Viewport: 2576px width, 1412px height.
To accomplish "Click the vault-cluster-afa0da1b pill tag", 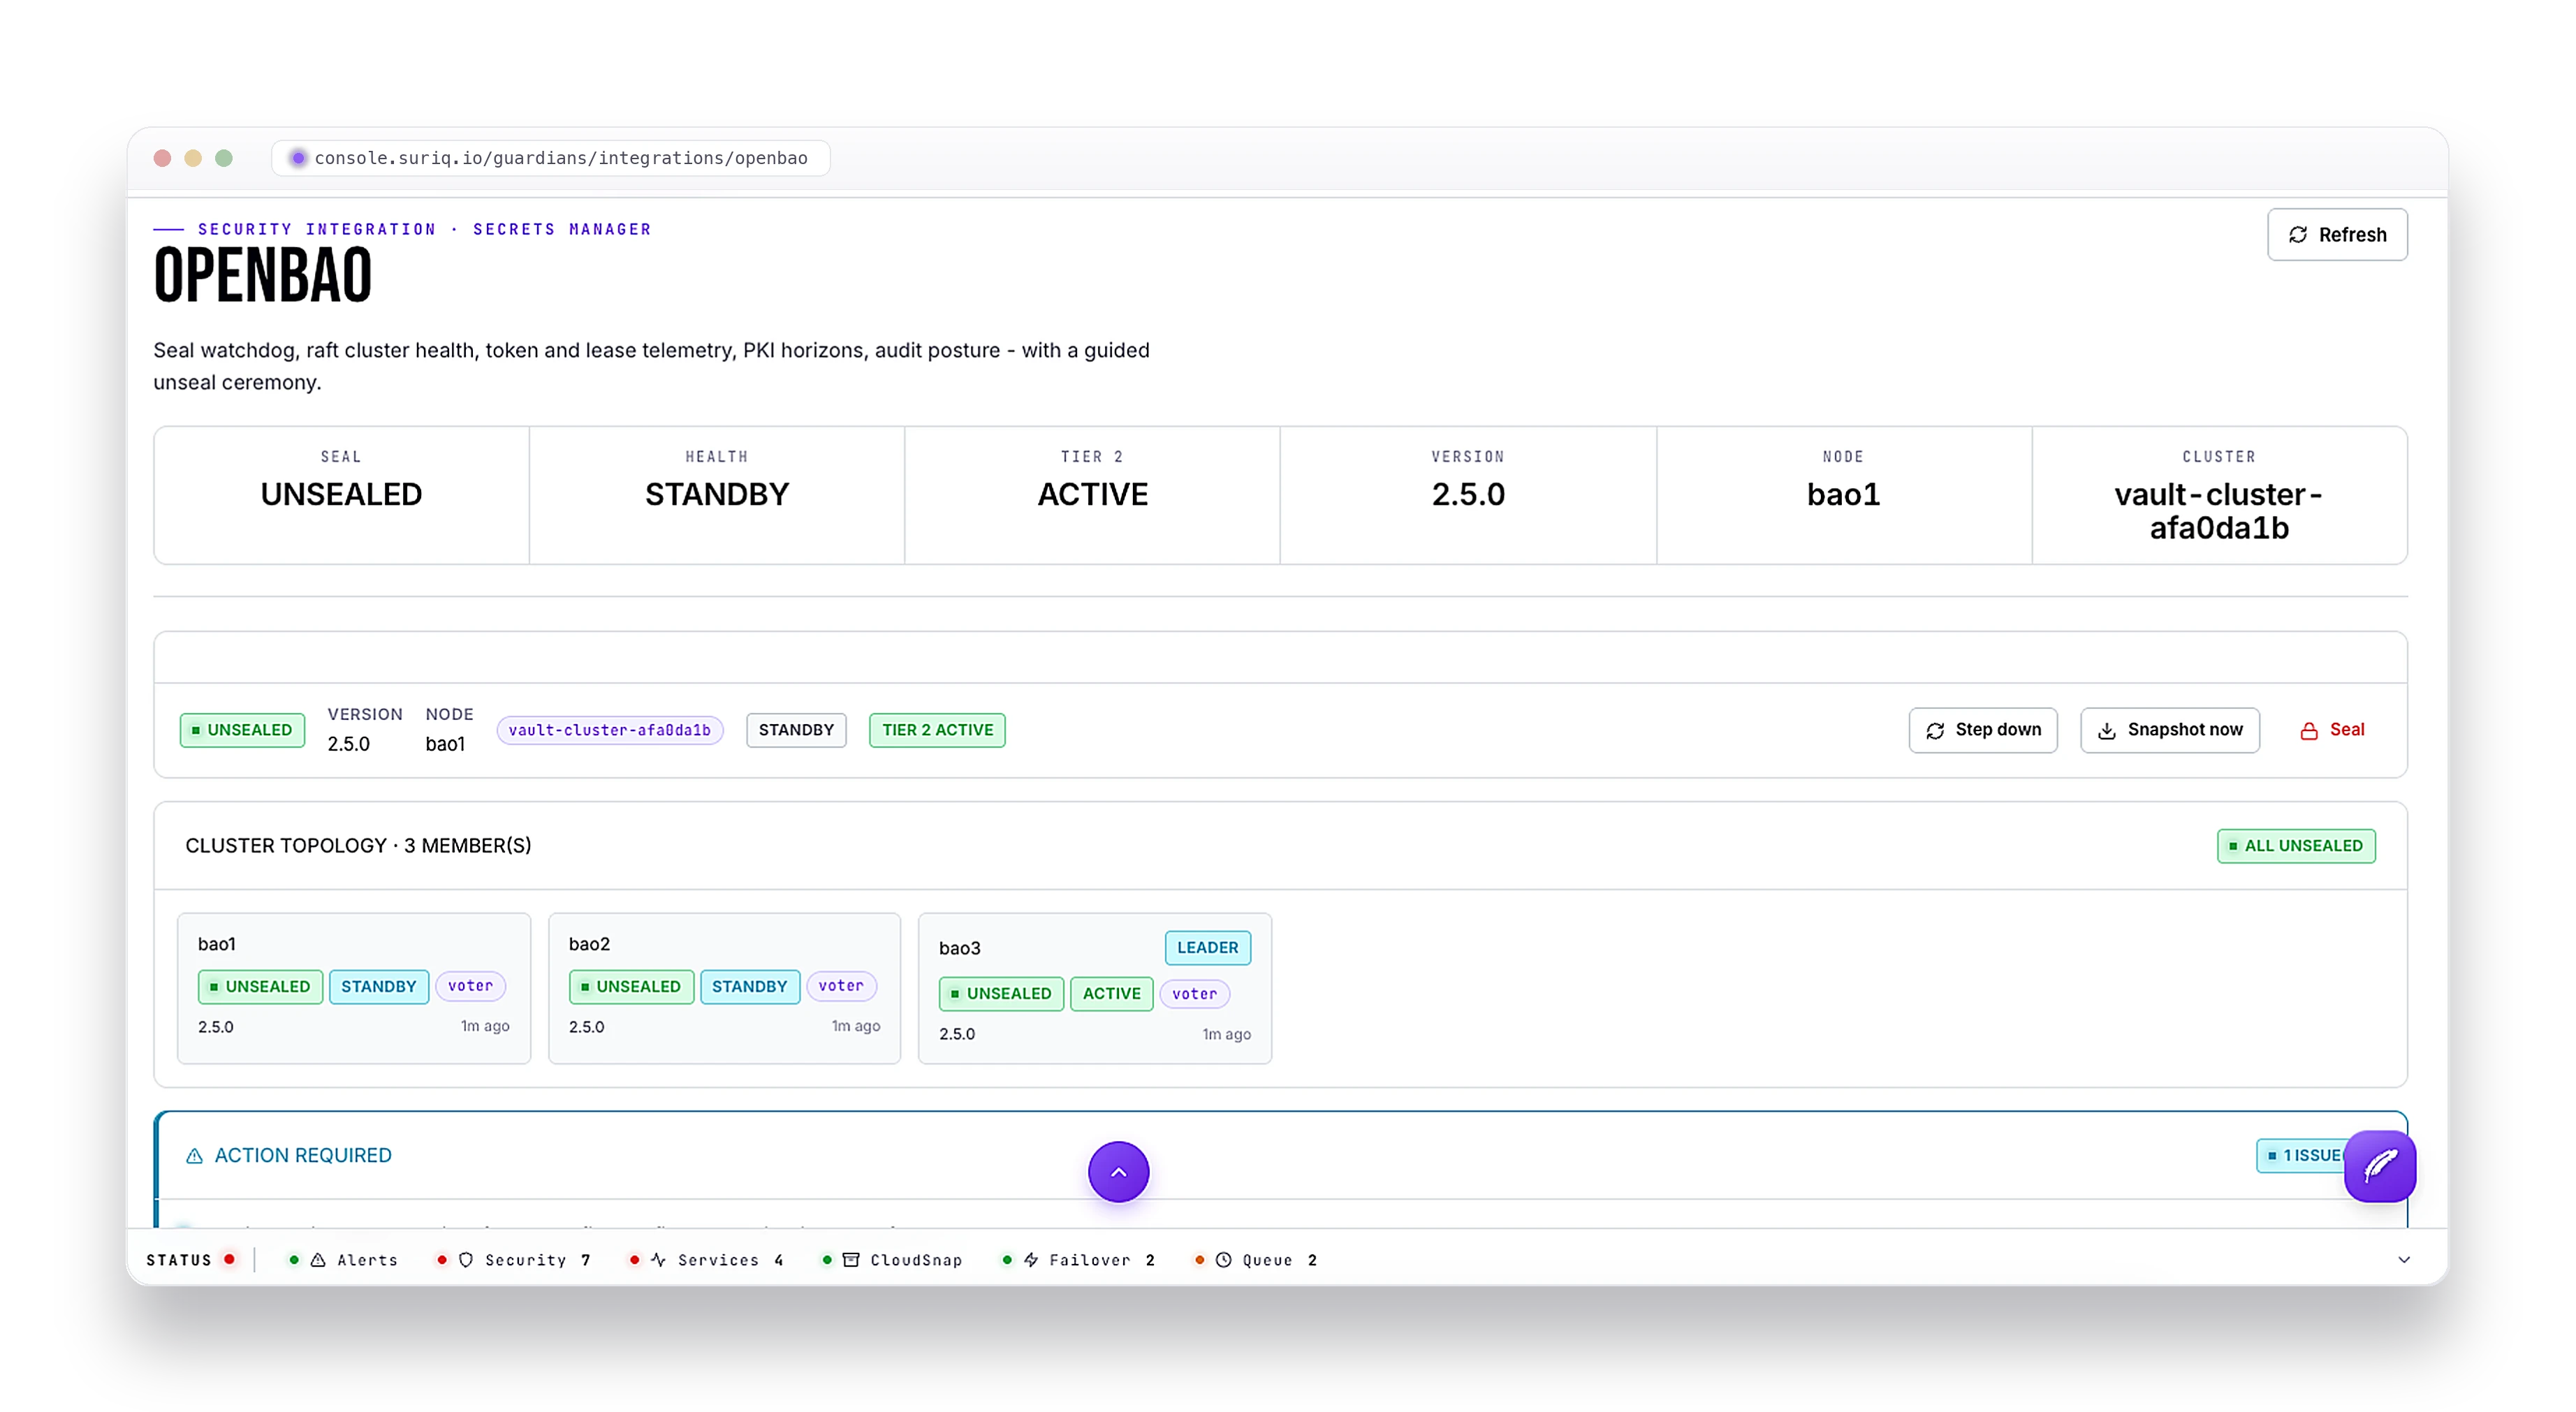I will [609, 730].
